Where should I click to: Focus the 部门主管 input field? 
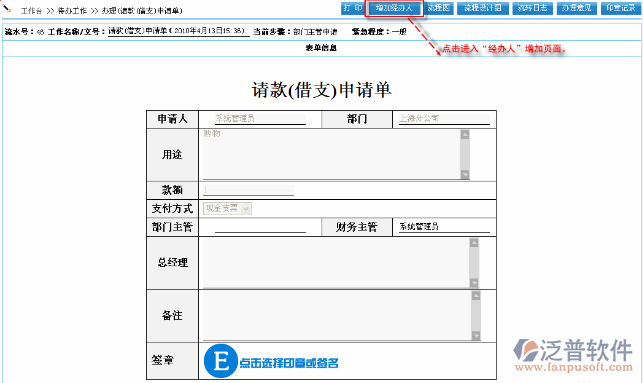[x=260, y=227]
